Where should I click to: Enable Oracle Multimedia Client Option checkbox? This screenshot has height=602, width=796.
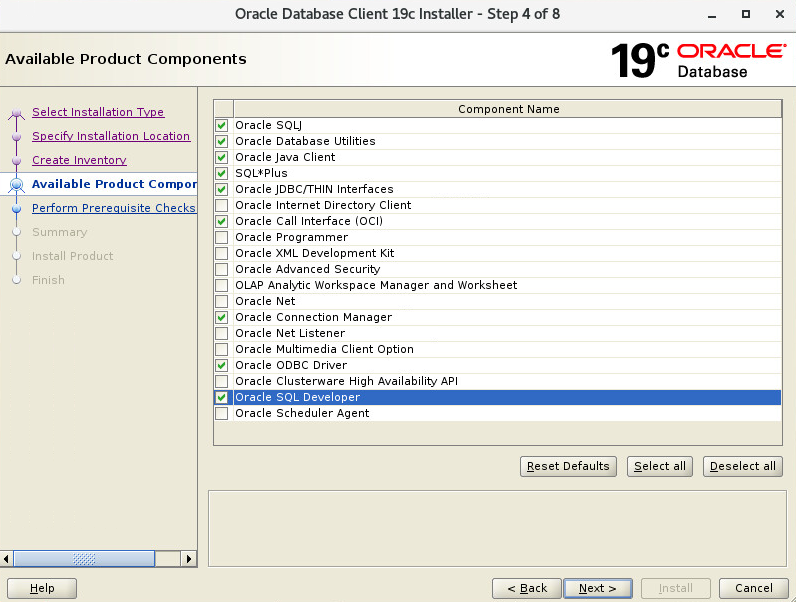click(x=221, y=349)
